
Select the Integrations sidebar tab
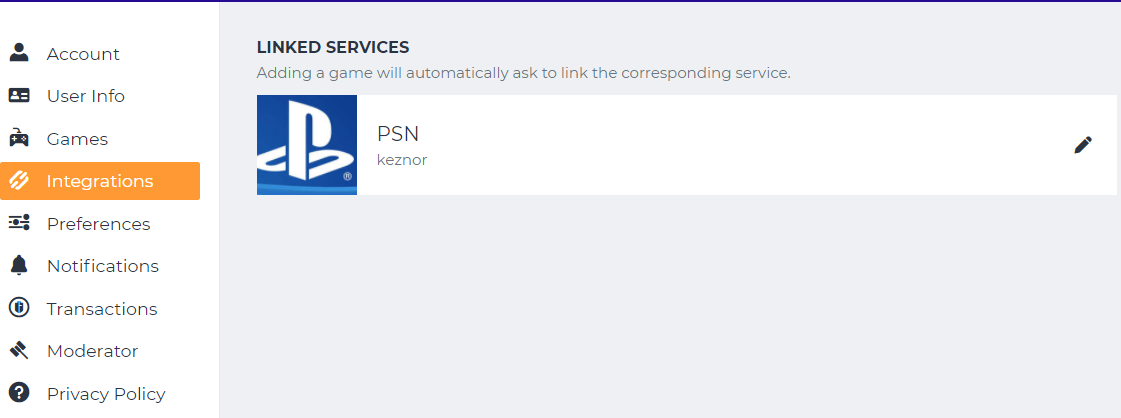[100, 181]
